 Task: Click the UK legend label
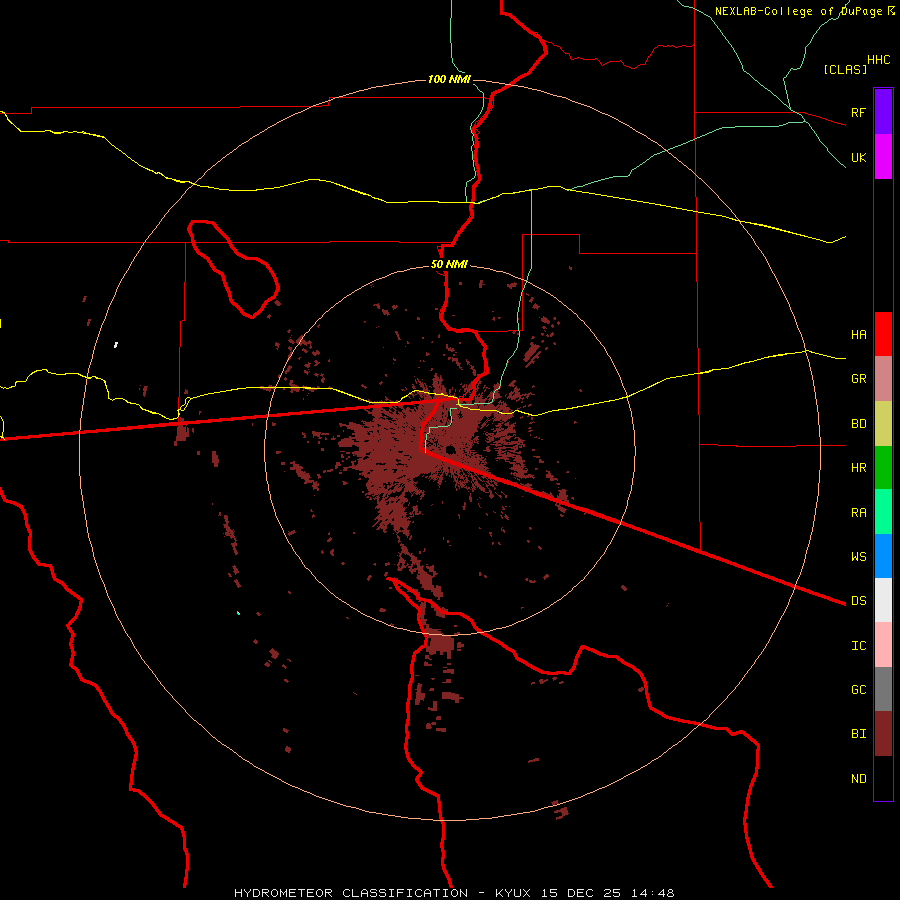click(858, 157)
